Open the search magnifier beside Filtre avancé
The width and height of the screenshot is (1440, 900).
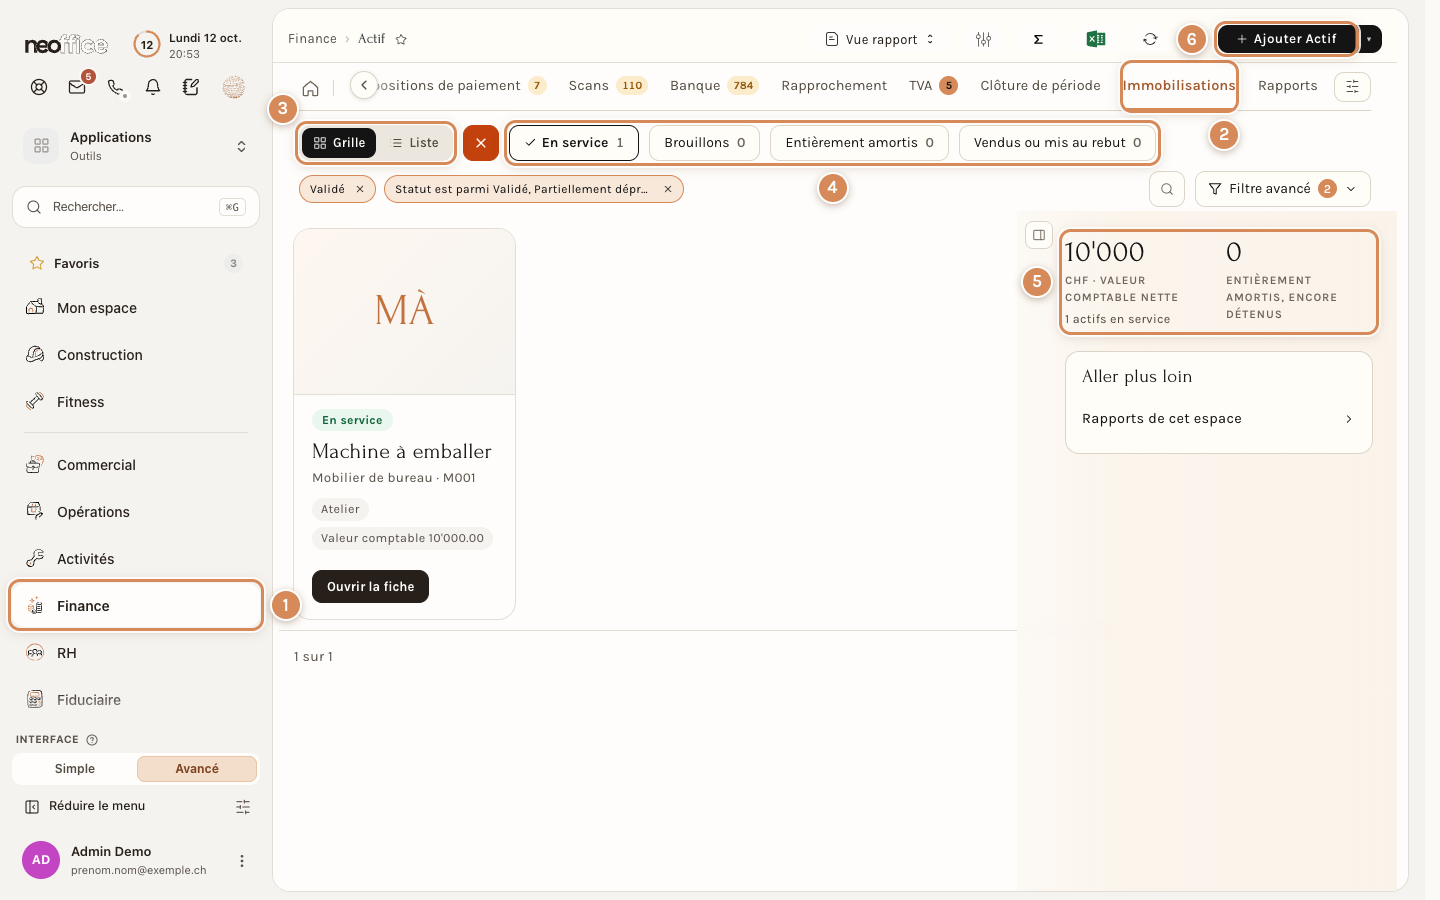click(1167, 189)
